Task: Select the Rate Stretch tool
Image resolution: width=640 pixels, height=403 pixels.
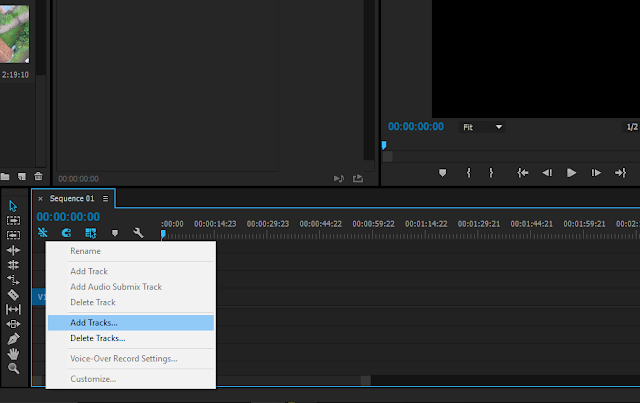Action: [x=13, y=280]
